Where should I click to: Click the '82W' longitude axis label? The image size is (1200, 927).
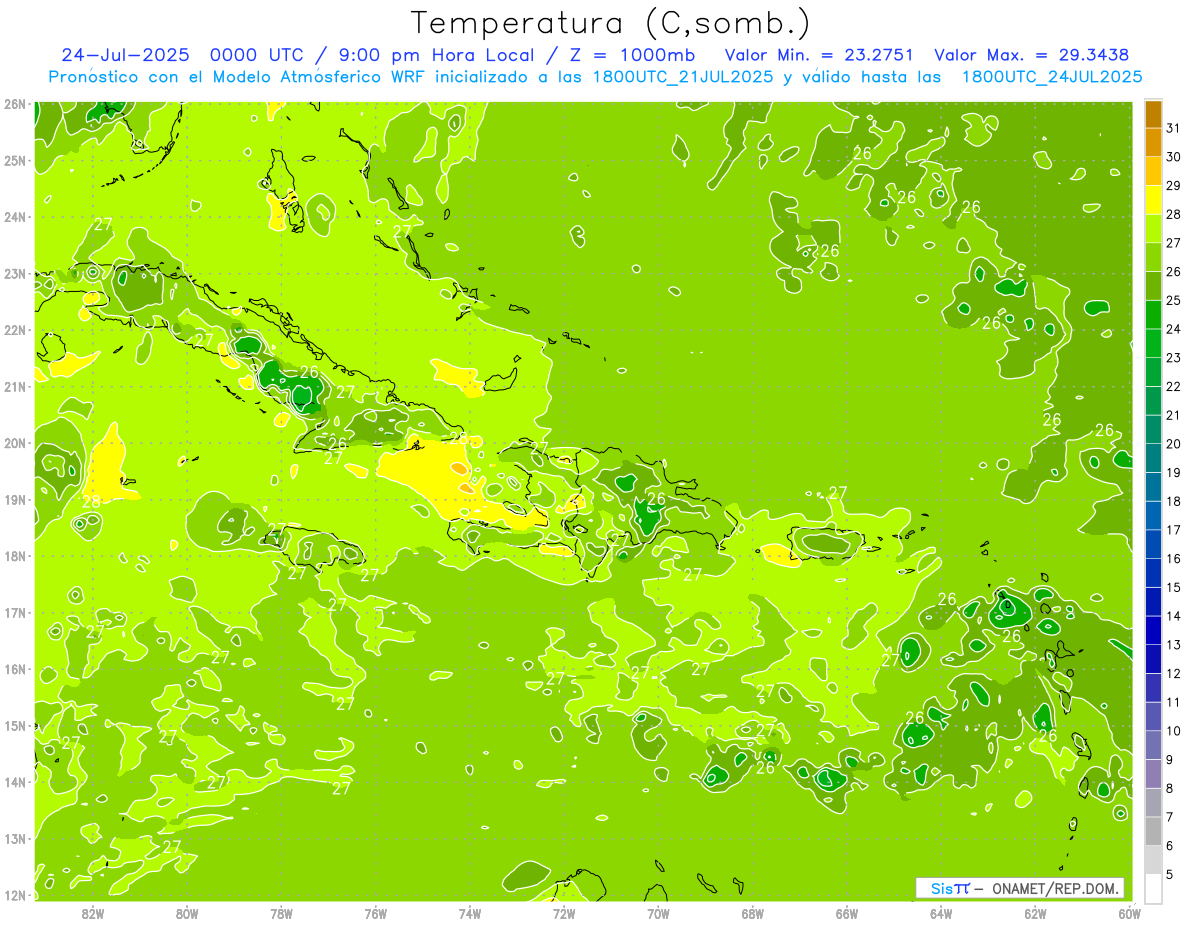coord(93,913)
